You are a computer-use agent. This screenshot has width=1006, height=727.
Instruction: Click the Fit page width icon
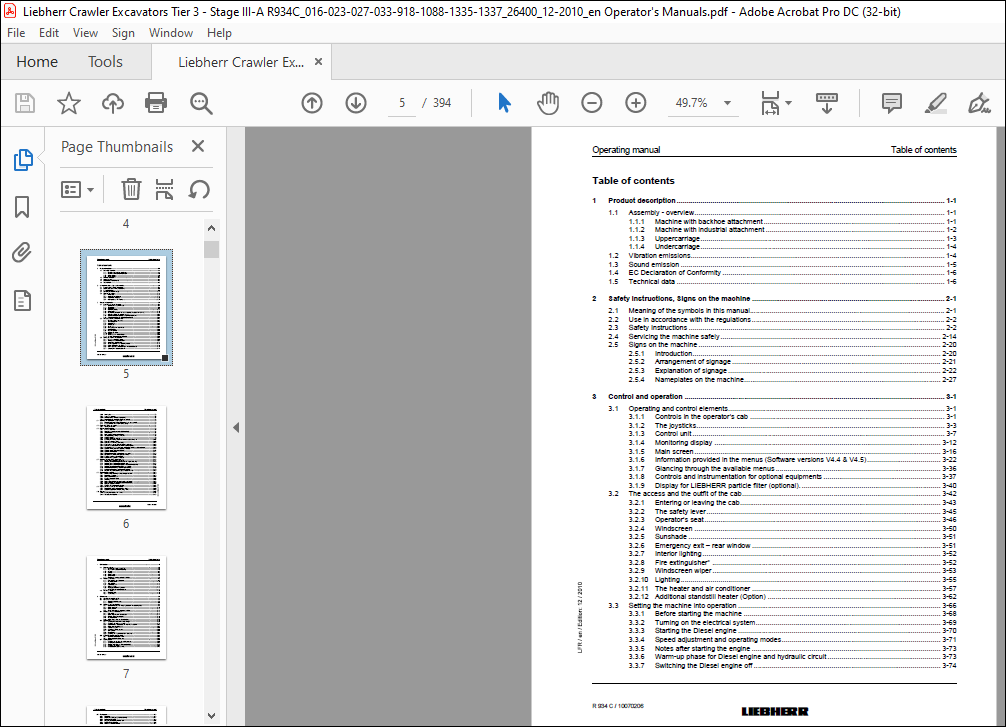770,103
